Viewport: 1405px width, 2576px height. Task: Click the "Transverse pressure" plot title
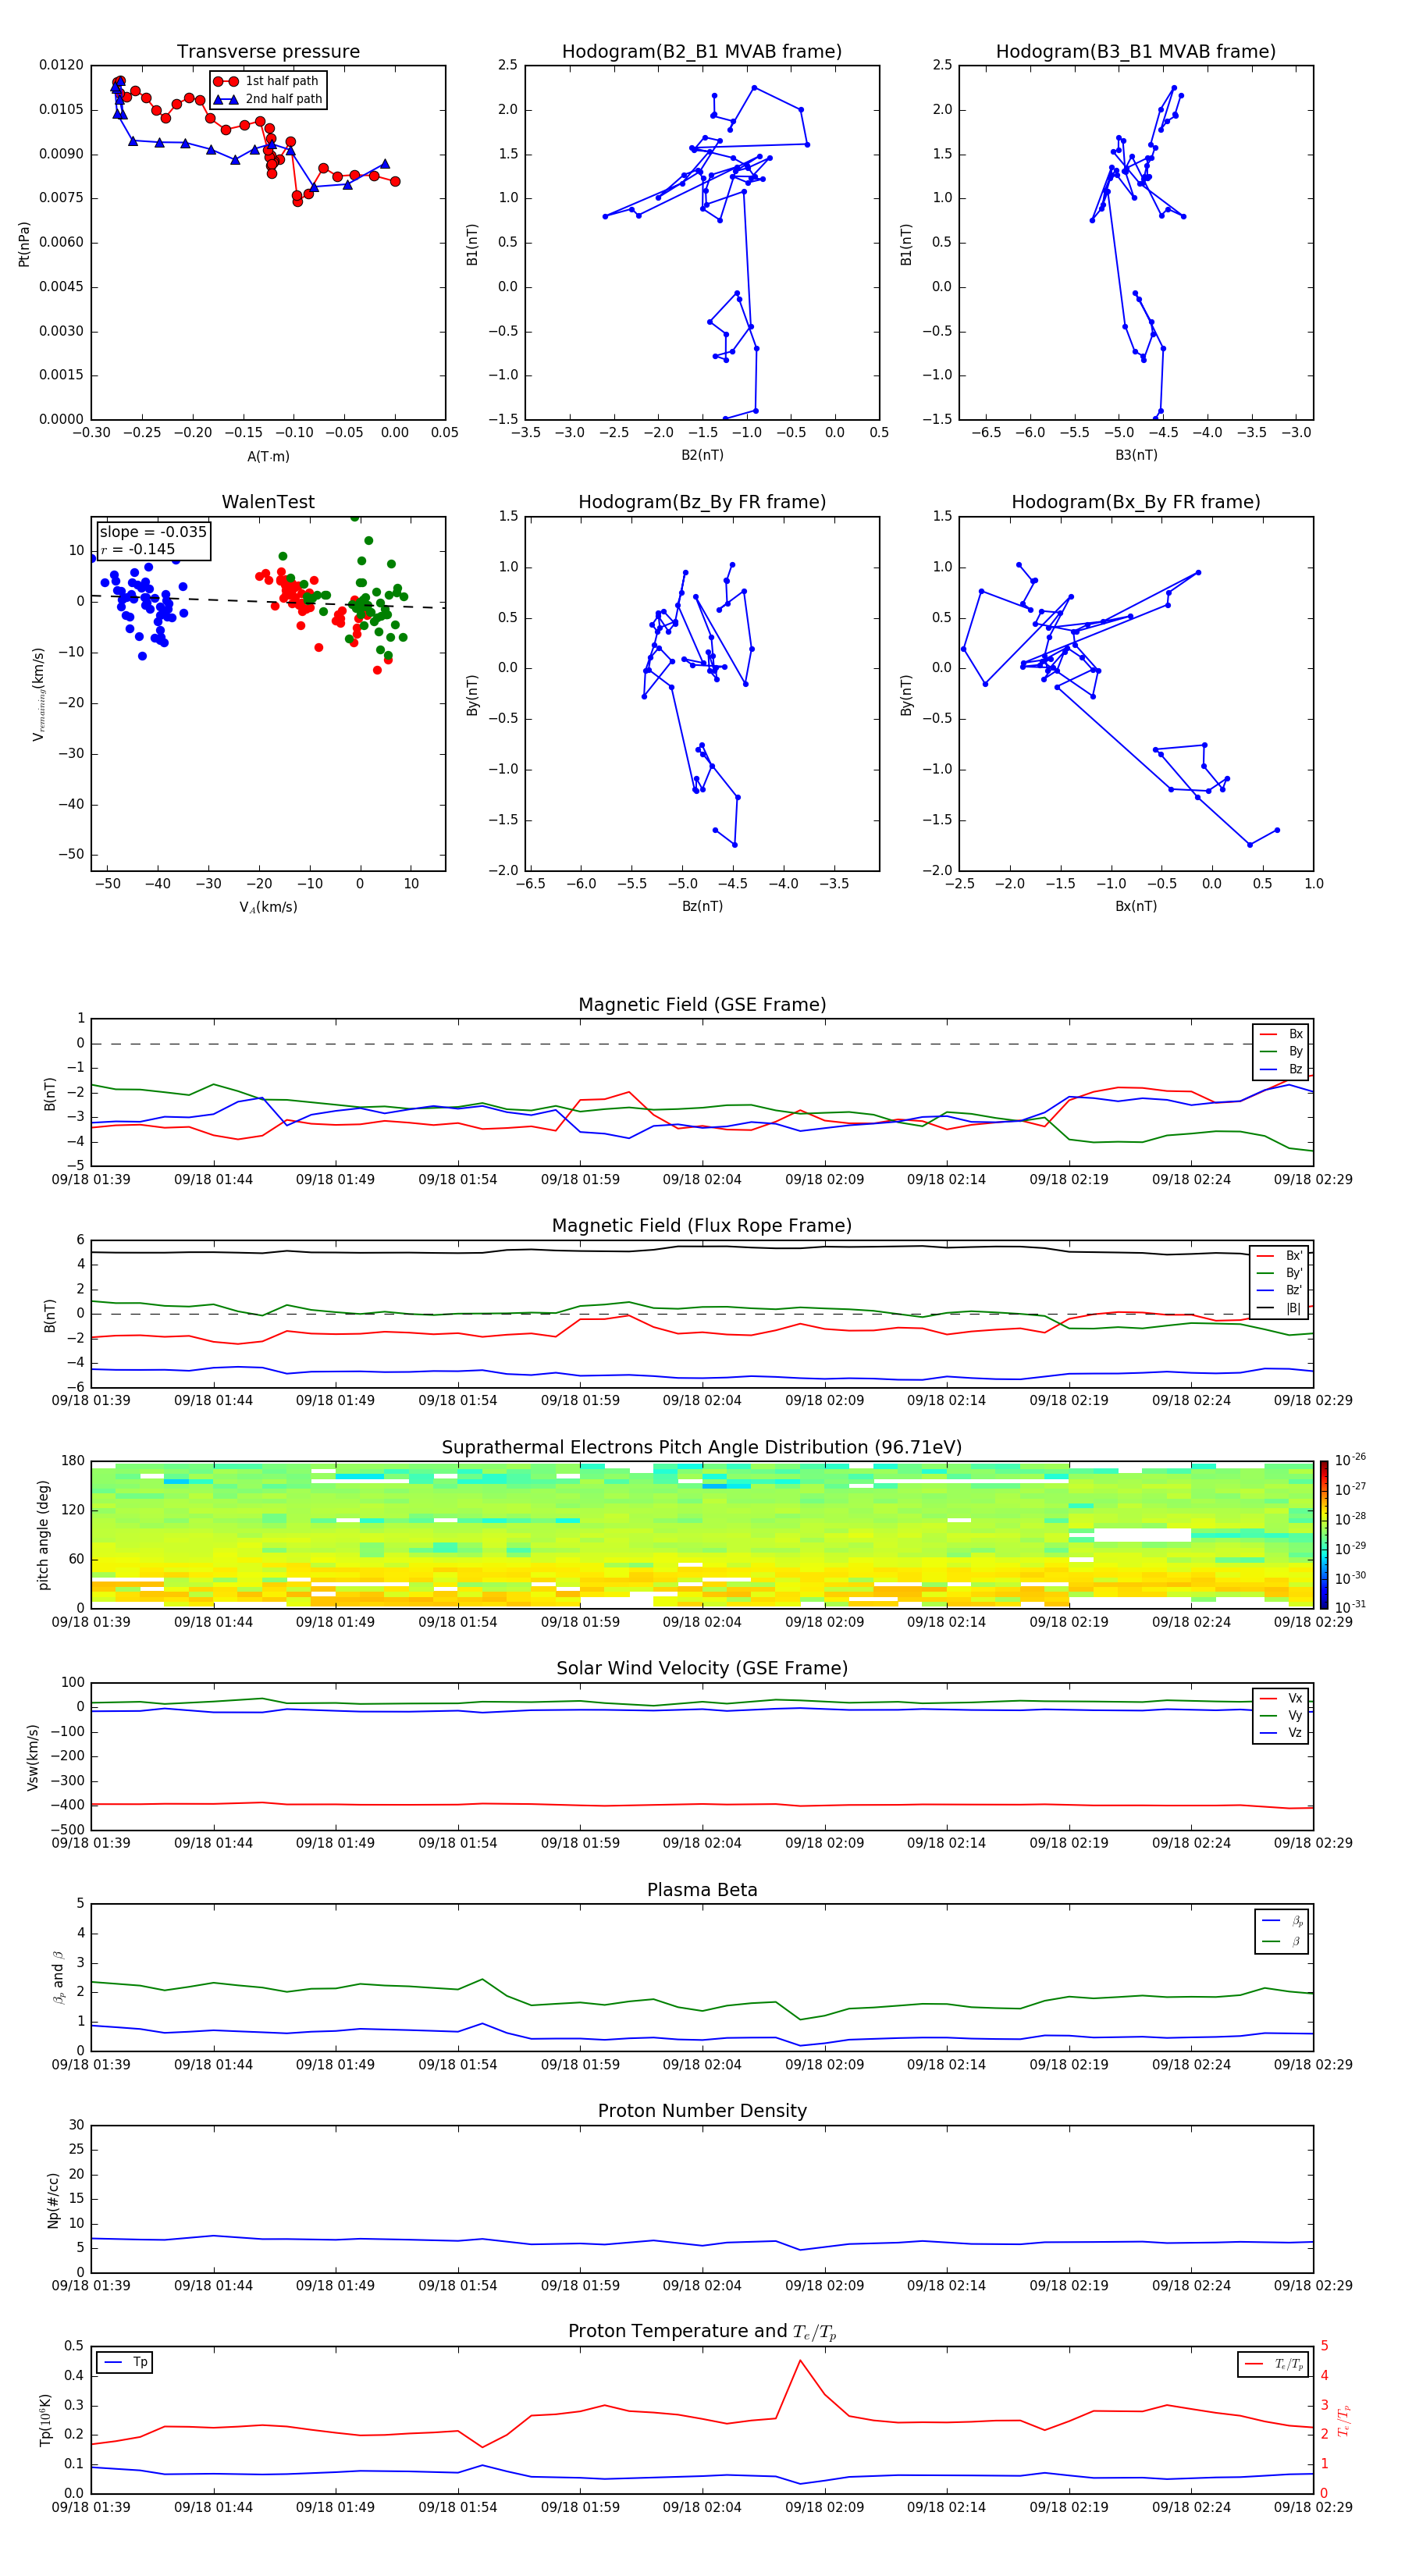tap(268, 52)
